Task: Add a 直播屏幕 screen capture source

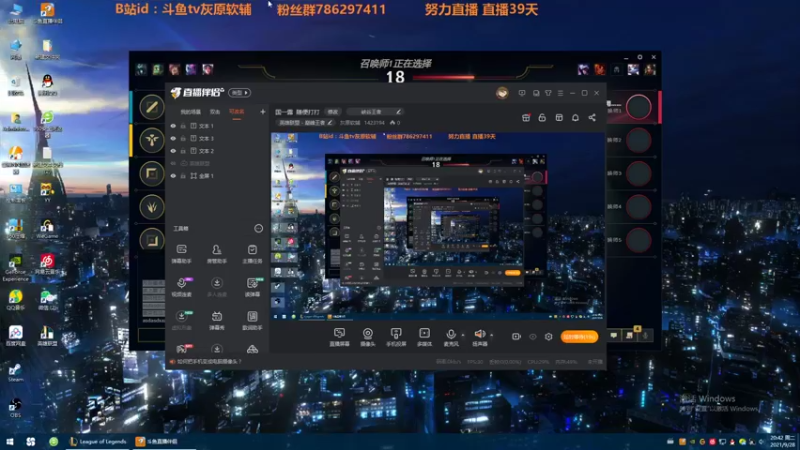Action: (x=339, y=337)
